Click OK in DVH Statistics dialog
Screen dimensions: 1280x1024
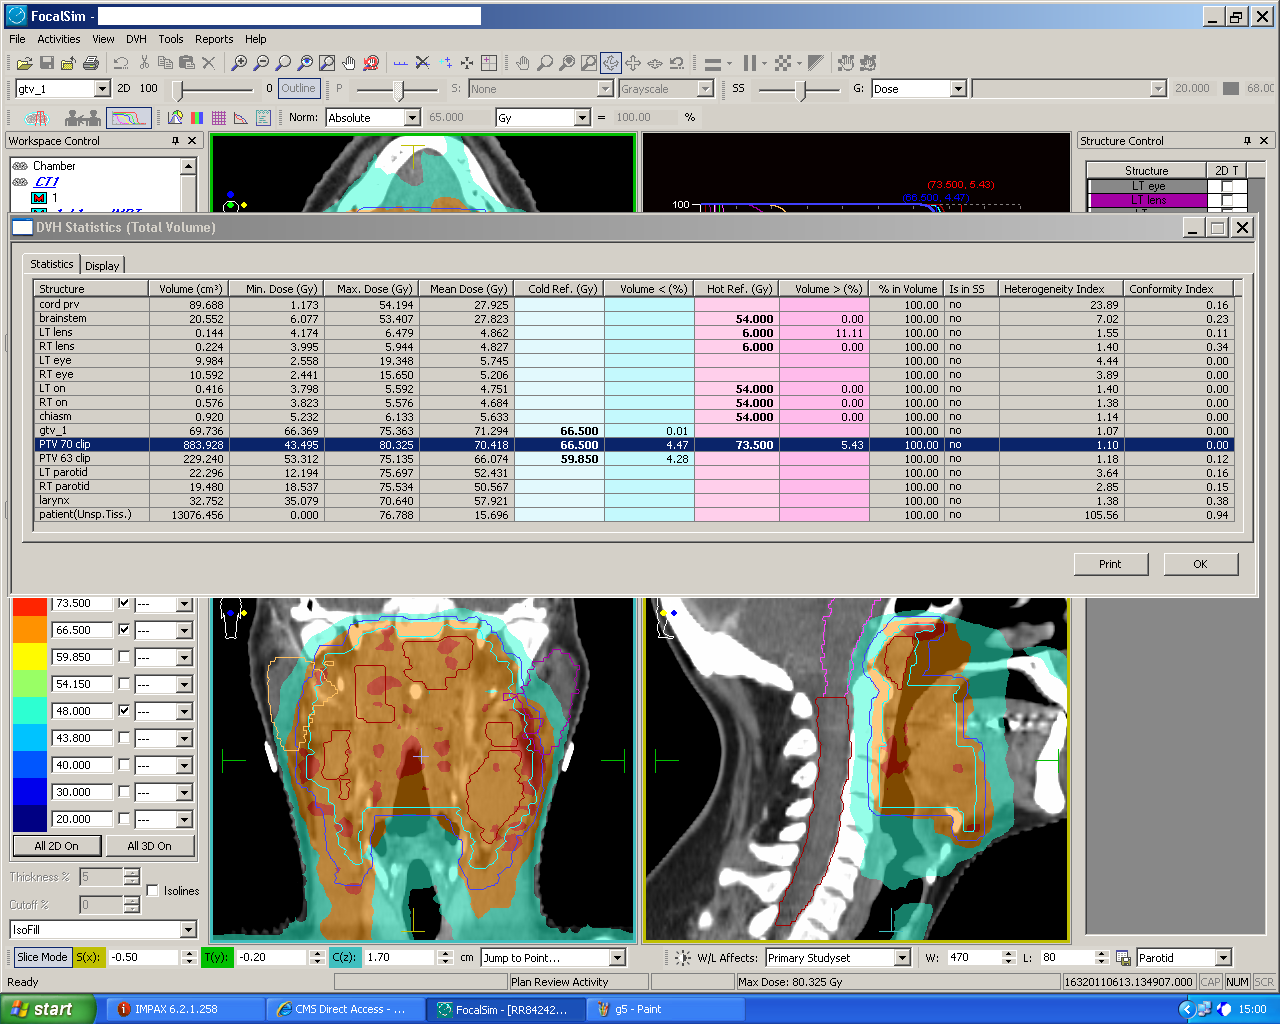coord(1201,564)
